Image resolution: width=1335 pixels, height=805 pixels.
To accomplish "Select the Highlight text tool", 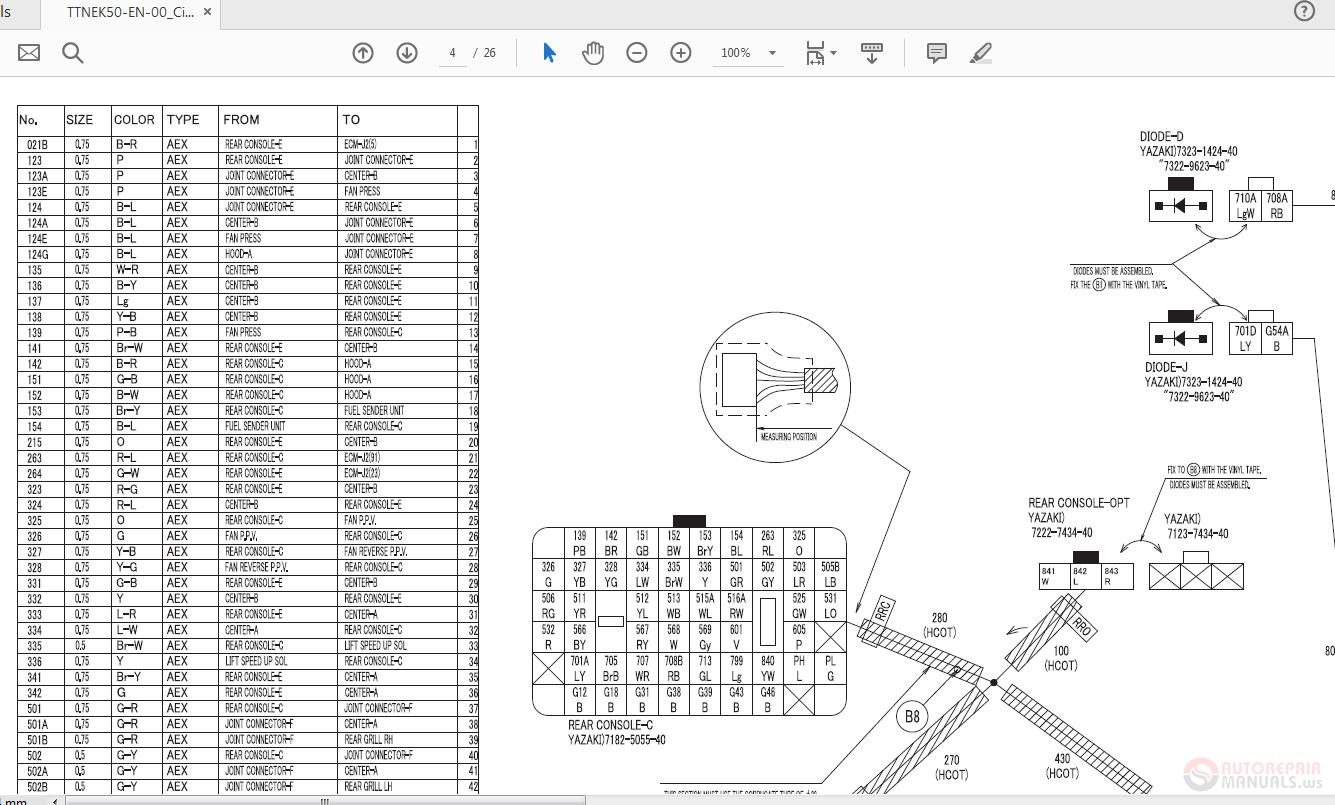I will pyautogui.click(x=981, y=52).
